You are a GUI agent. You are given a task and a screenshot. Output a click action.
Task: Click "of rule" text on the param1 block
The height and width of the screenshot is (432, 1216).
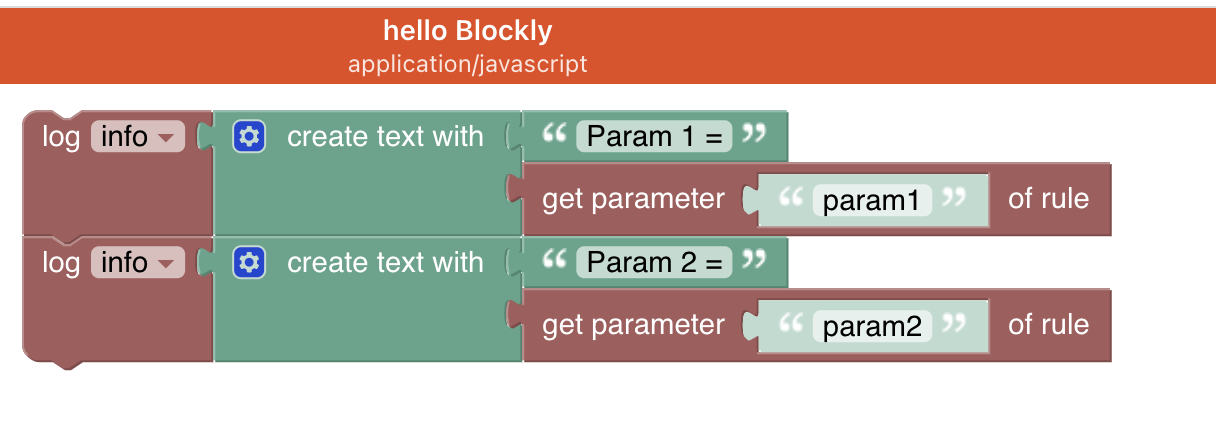point(1048,199)
